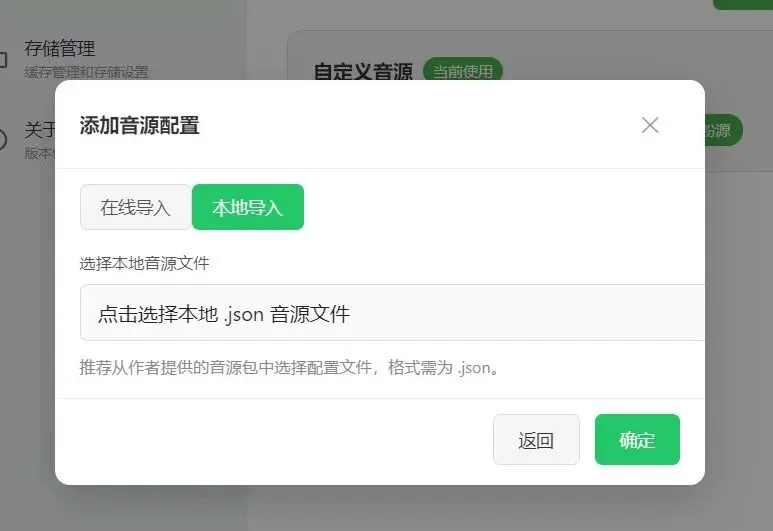Click the storage icon beside 存储管理
The image size is (773, 531).
3,60
